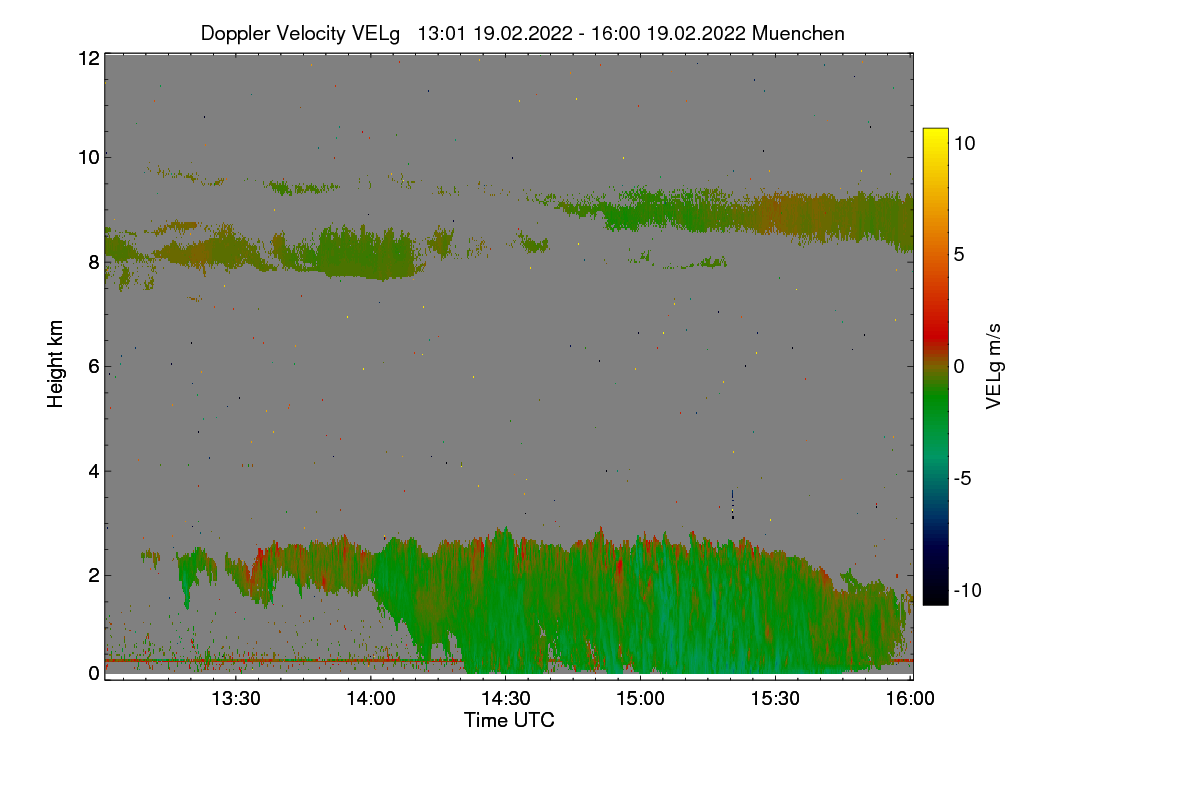Click colorbar tick label '0'
Image resolution: width=1200 pixels, height=800 pixels.
pyautogui.click(x=959, y=367)
